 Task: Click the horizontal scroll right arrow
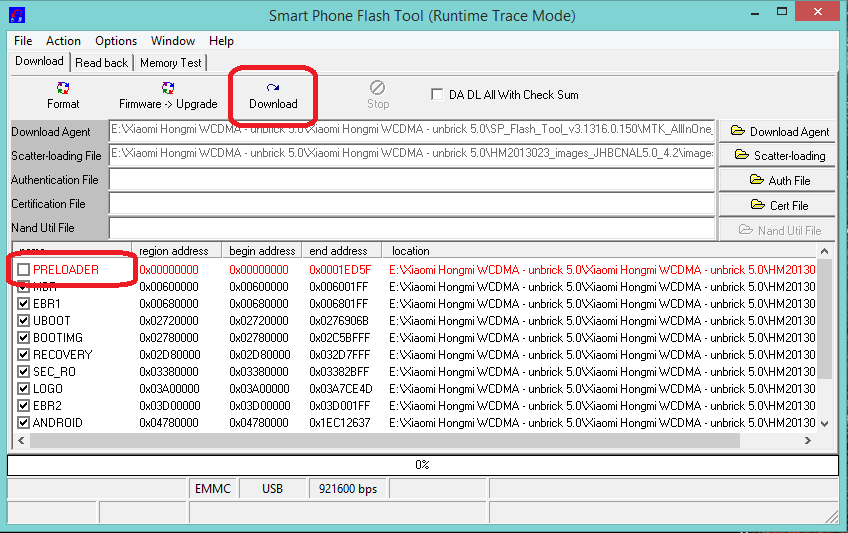808,441
